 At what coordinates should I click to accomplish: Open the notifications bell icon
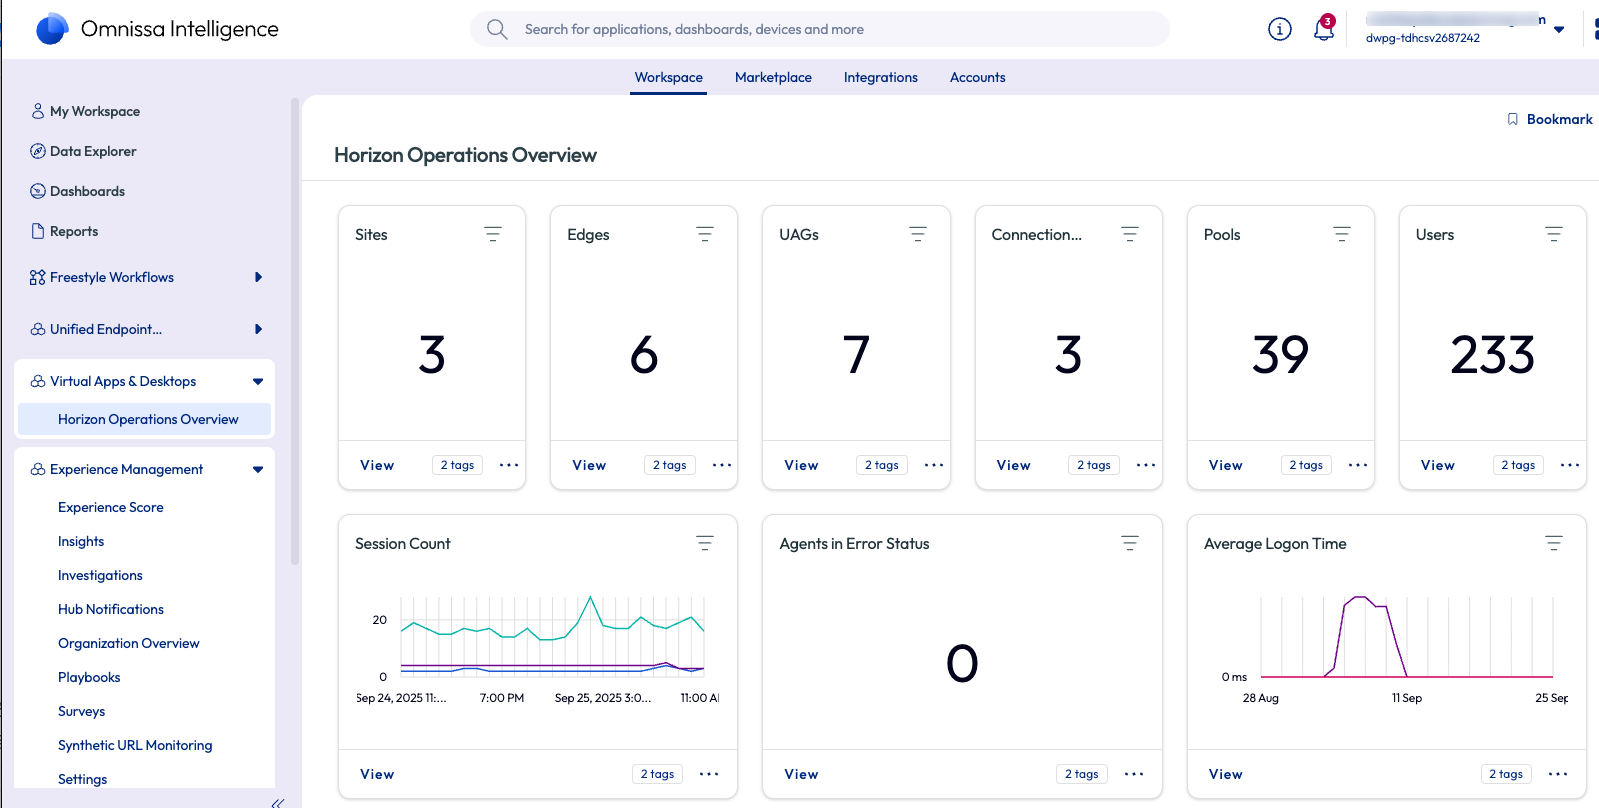1323,30
